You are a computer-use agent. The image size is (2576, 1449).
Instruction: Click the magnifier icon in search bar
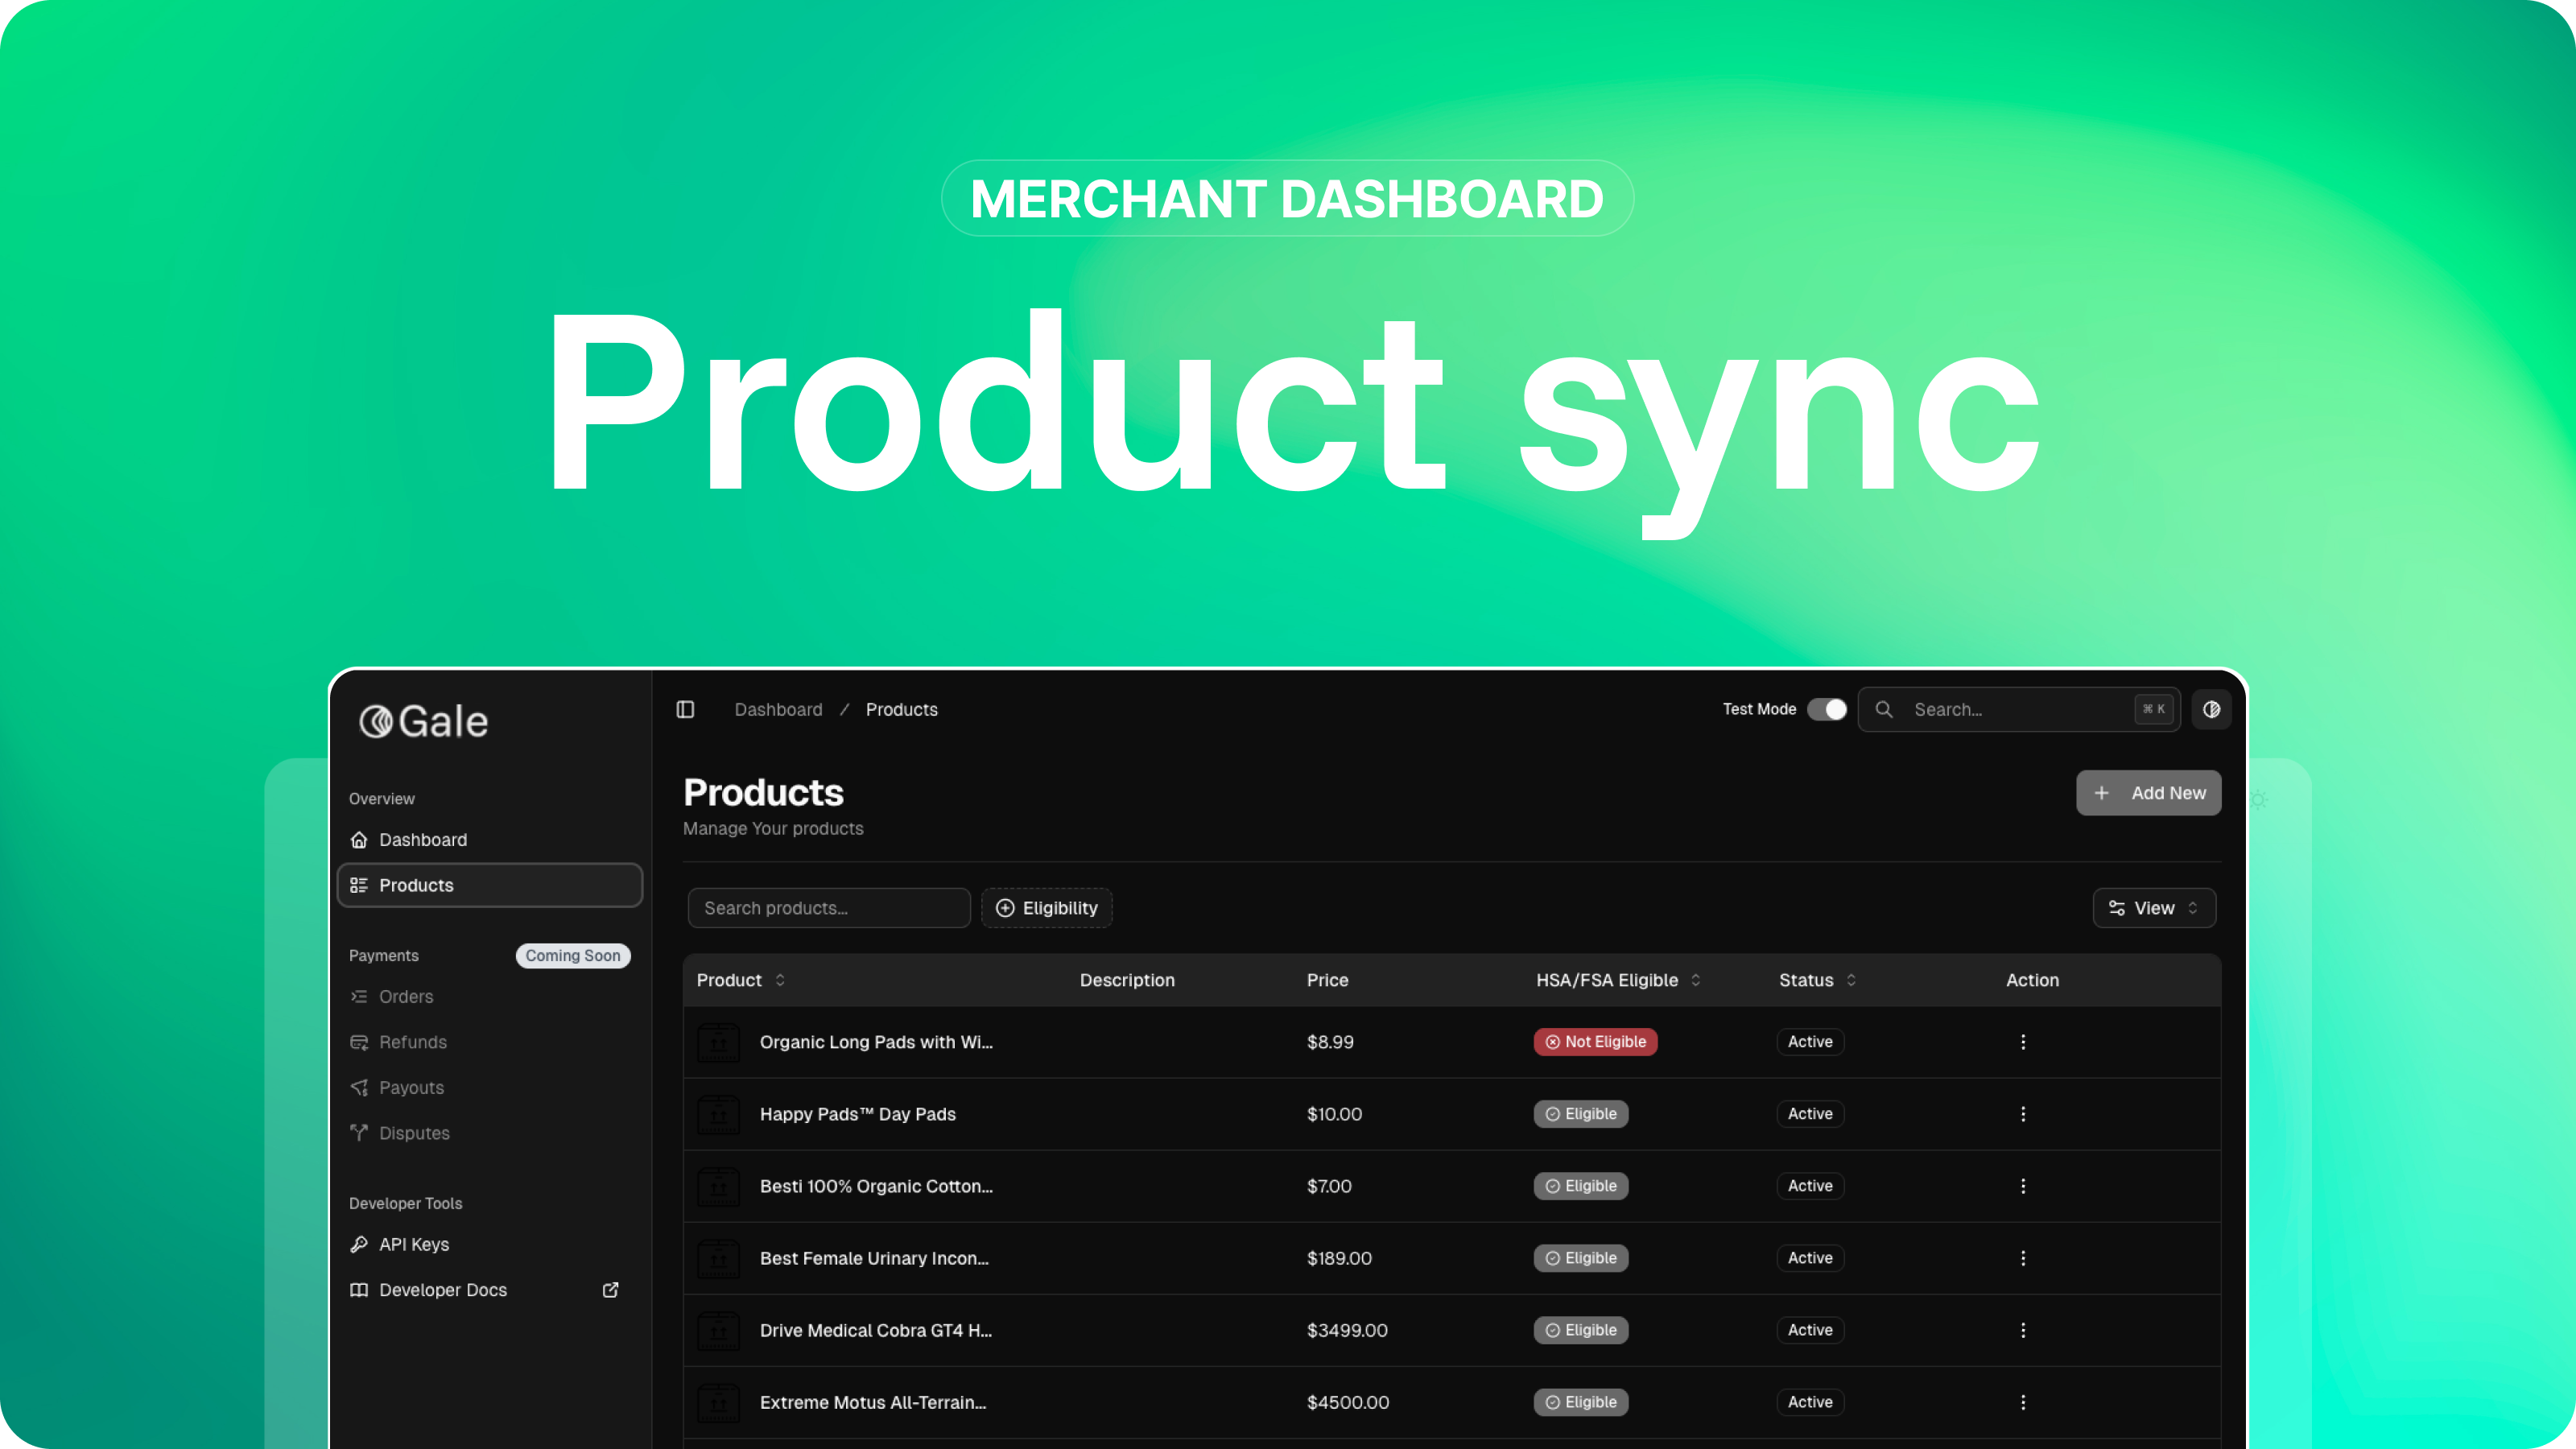1884,709
